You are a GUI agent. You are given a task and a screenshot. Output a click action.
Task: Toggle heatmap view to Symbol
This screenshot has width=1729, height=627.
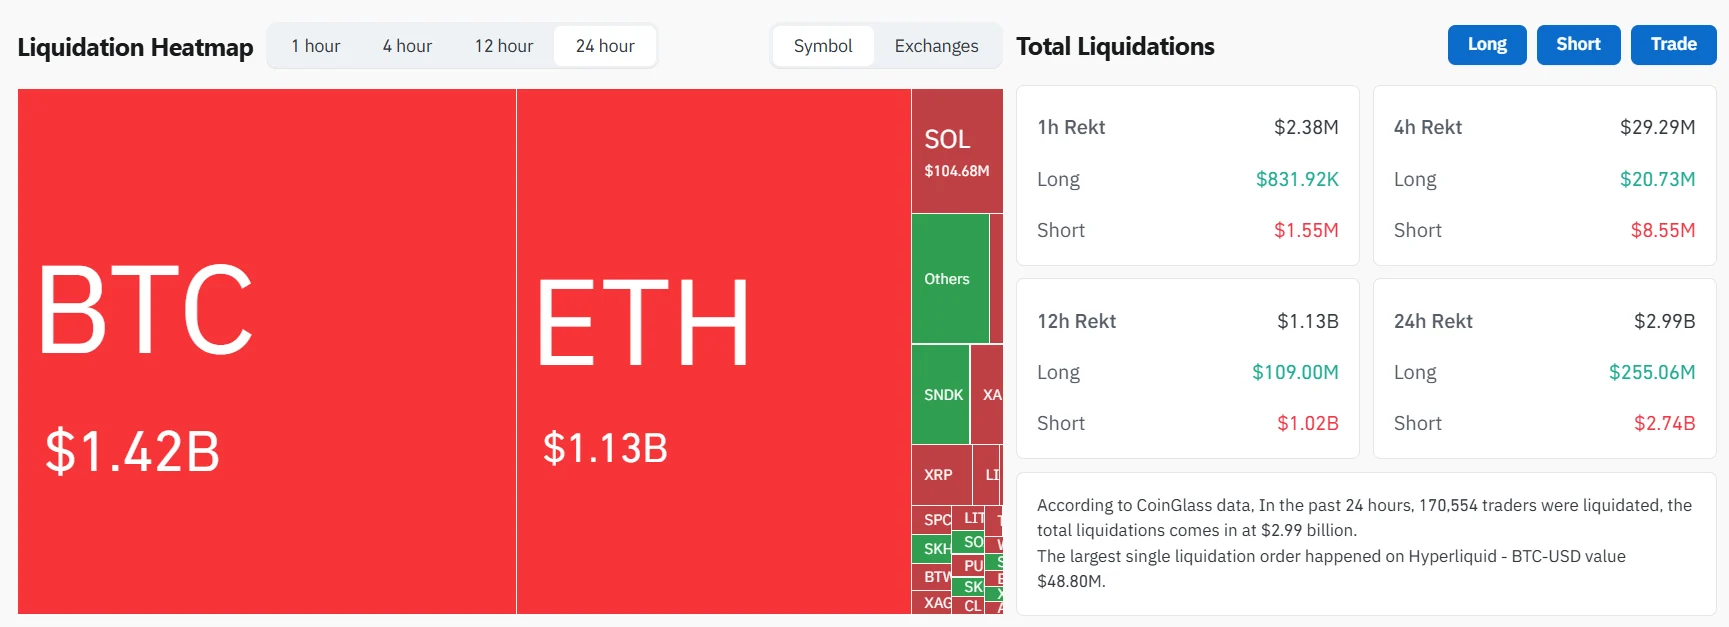823,46
